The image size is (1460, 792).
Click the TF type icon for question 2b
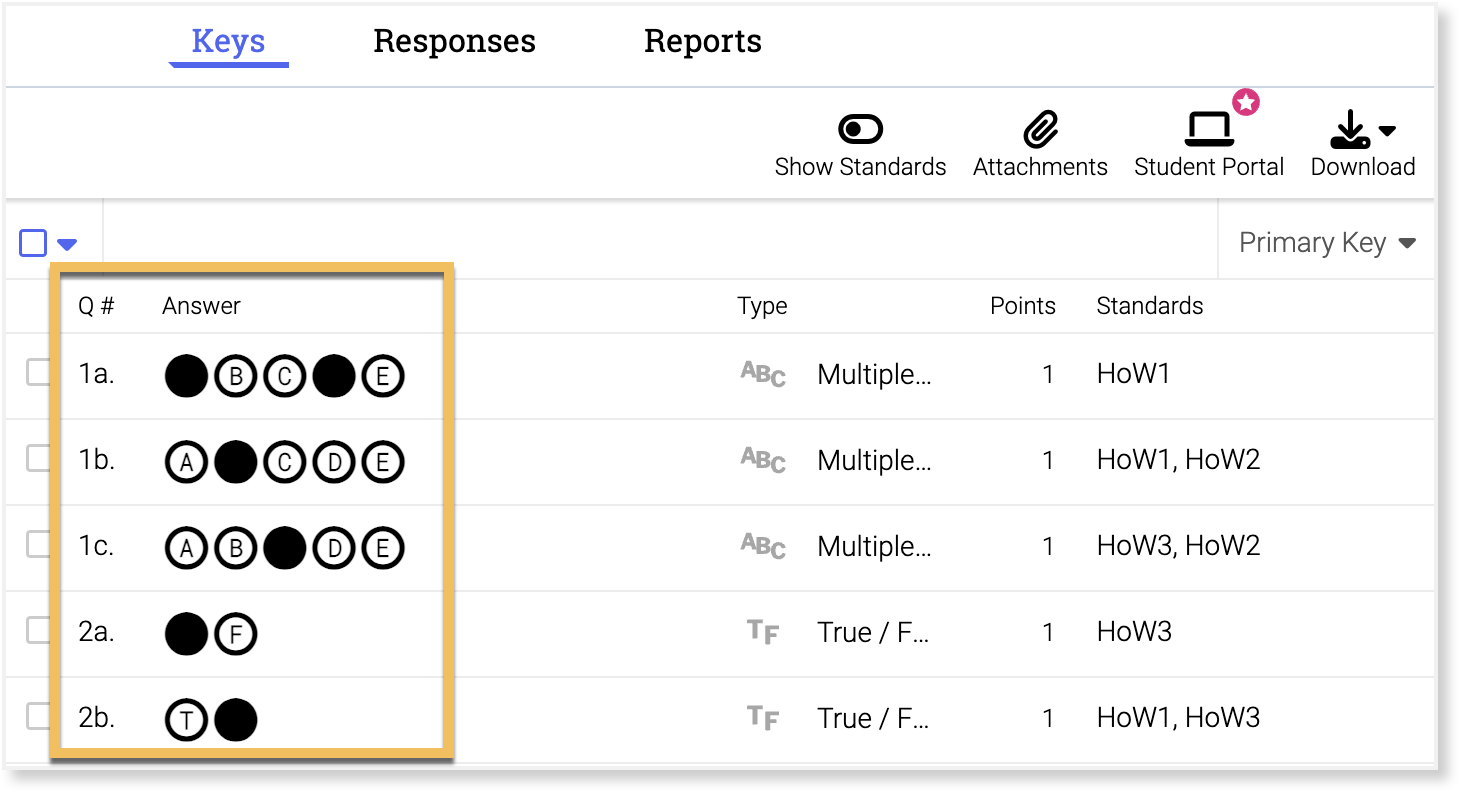tap(762, 718)
